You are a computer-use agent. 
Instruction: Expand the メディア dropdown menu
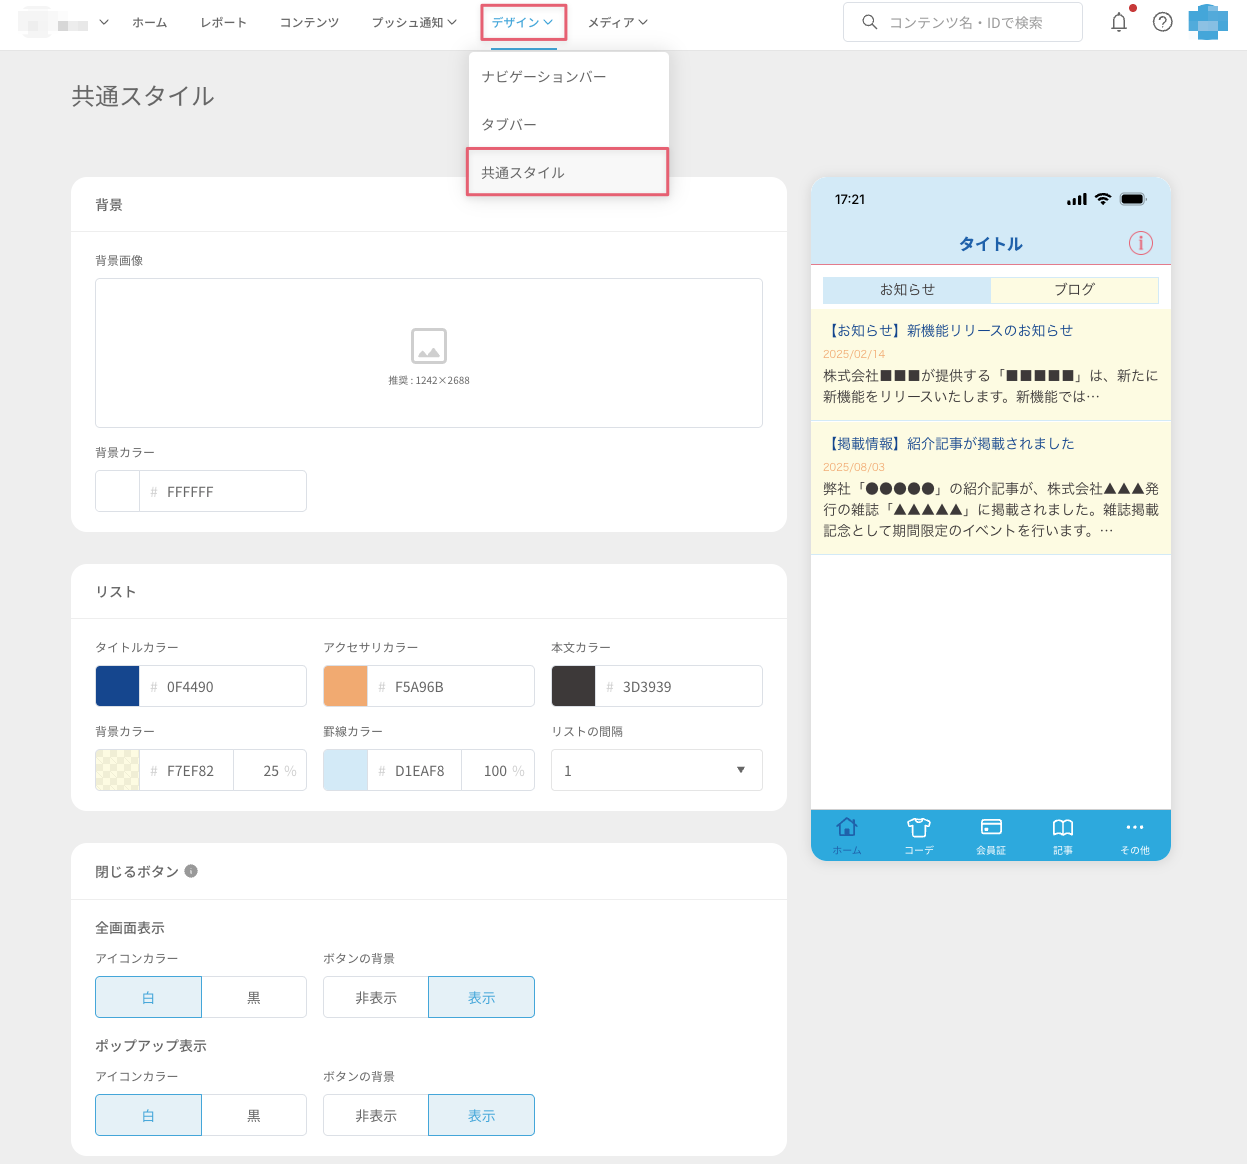pos(617,22)
